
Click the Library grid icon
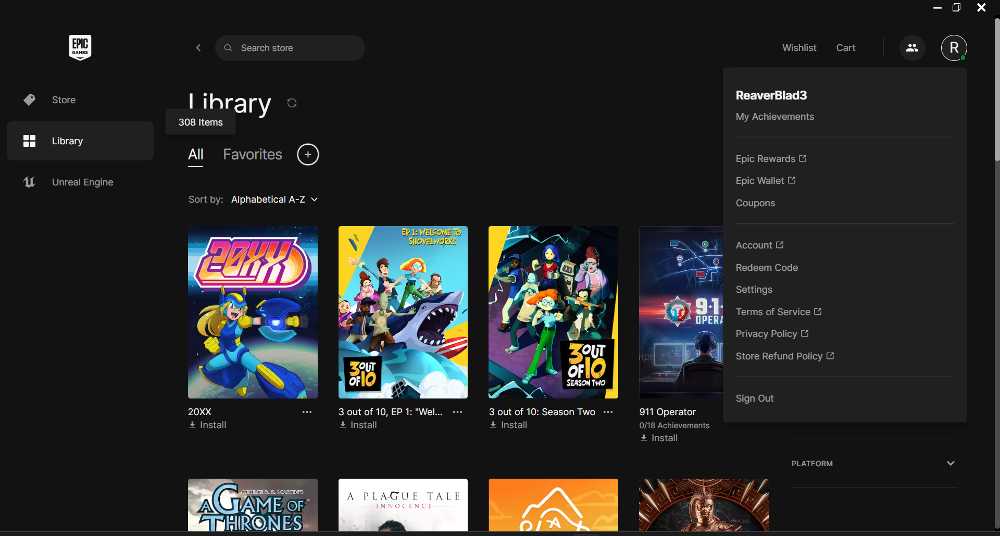click(29, 141)
